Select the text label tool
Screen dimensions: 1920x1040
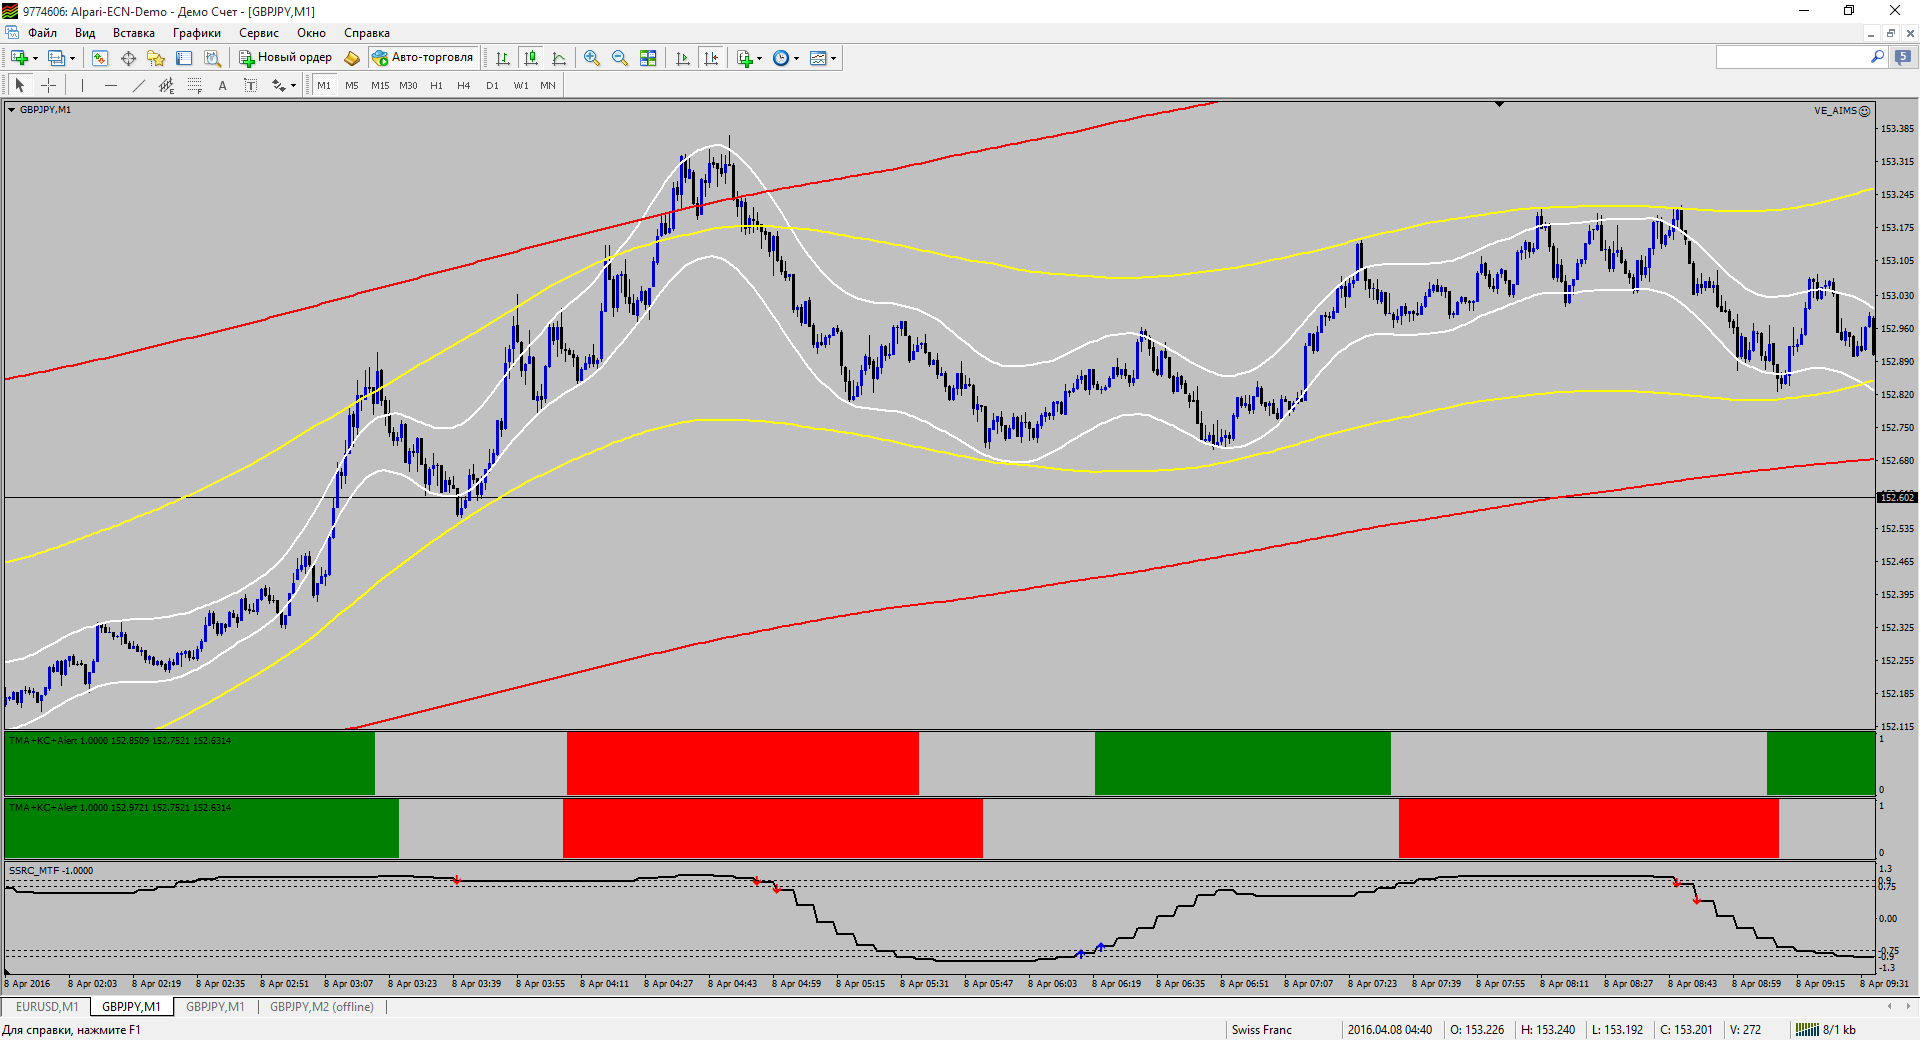pos(251,85)
